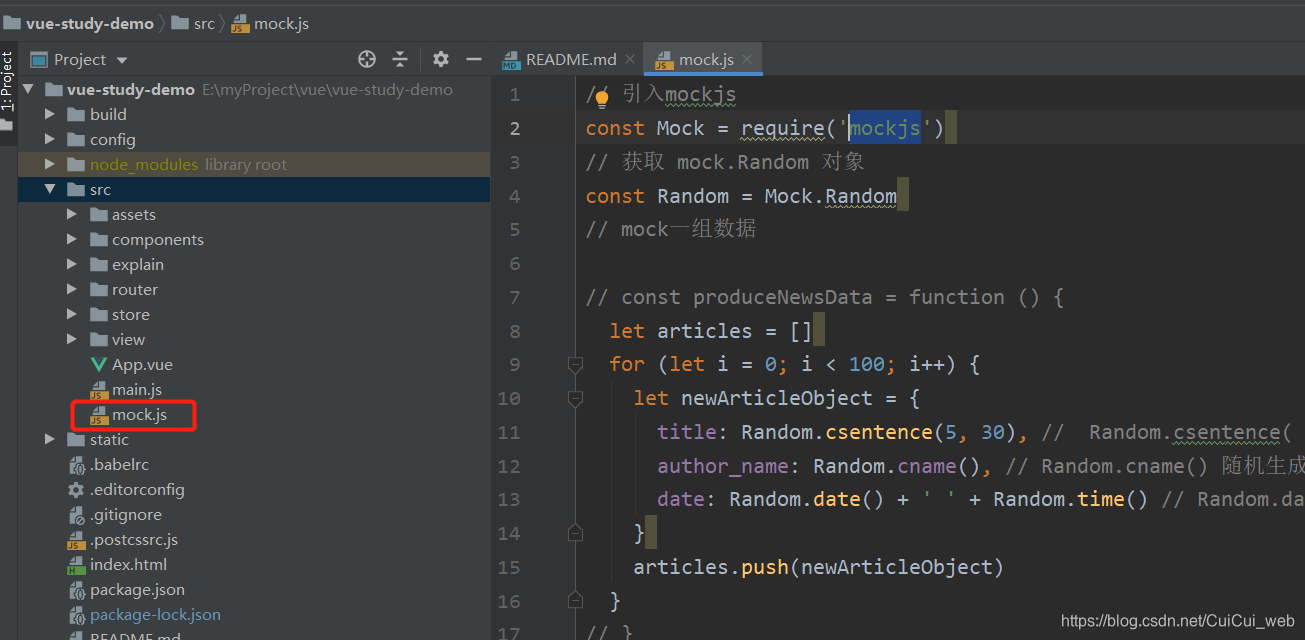Viewport: 1305px width, 640px height.
Task: Open Project panel settings gear
Action: (x=441, y=59)
